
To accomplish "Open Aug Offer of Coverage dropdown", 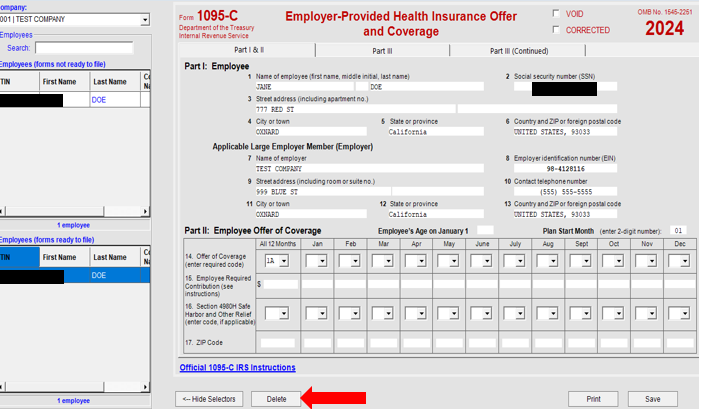I will point(553,261).
